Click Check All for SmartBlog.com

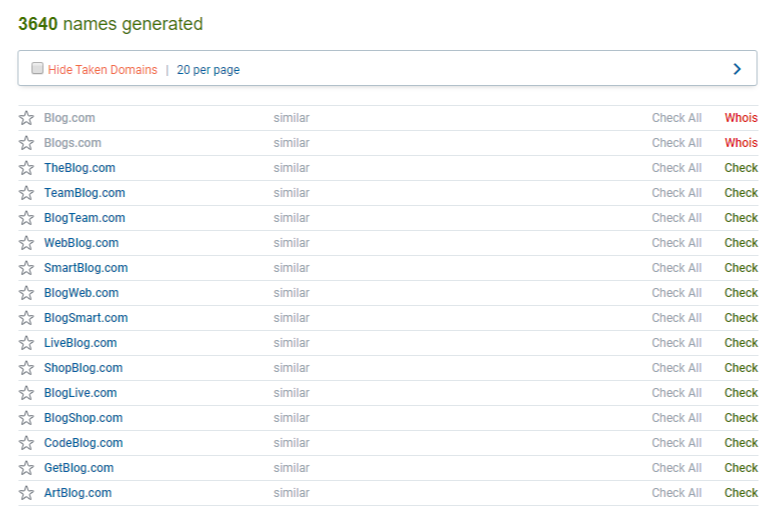coord(677,268)
